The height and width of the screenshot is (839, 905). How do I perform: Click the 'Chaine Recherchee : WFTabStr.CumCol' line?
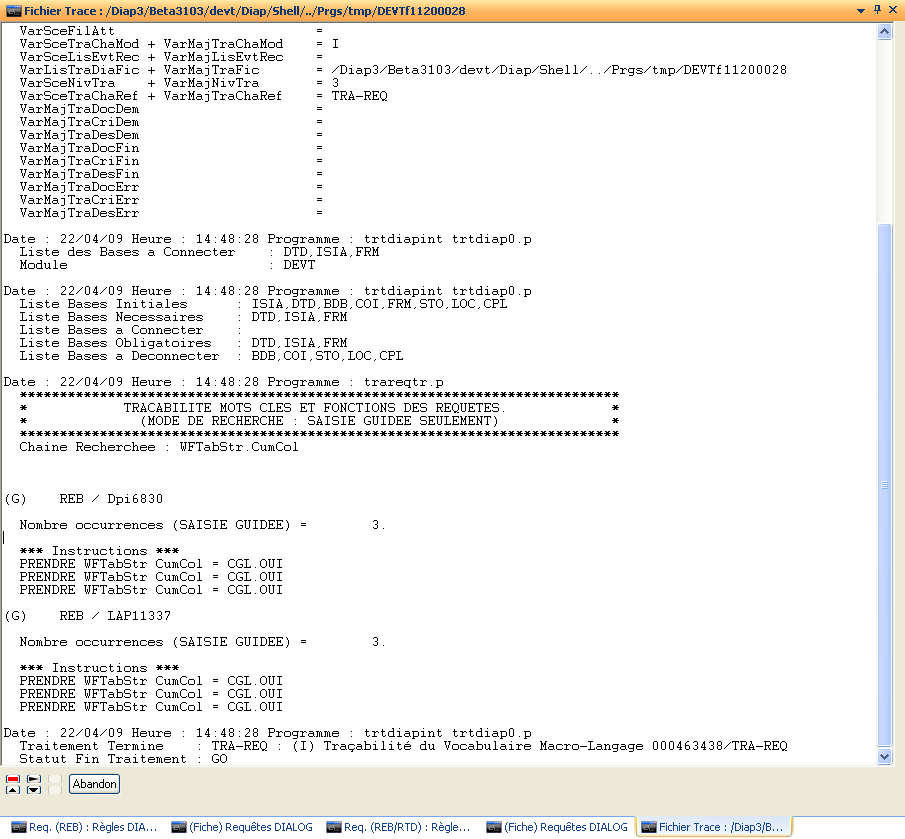point(159,447)
